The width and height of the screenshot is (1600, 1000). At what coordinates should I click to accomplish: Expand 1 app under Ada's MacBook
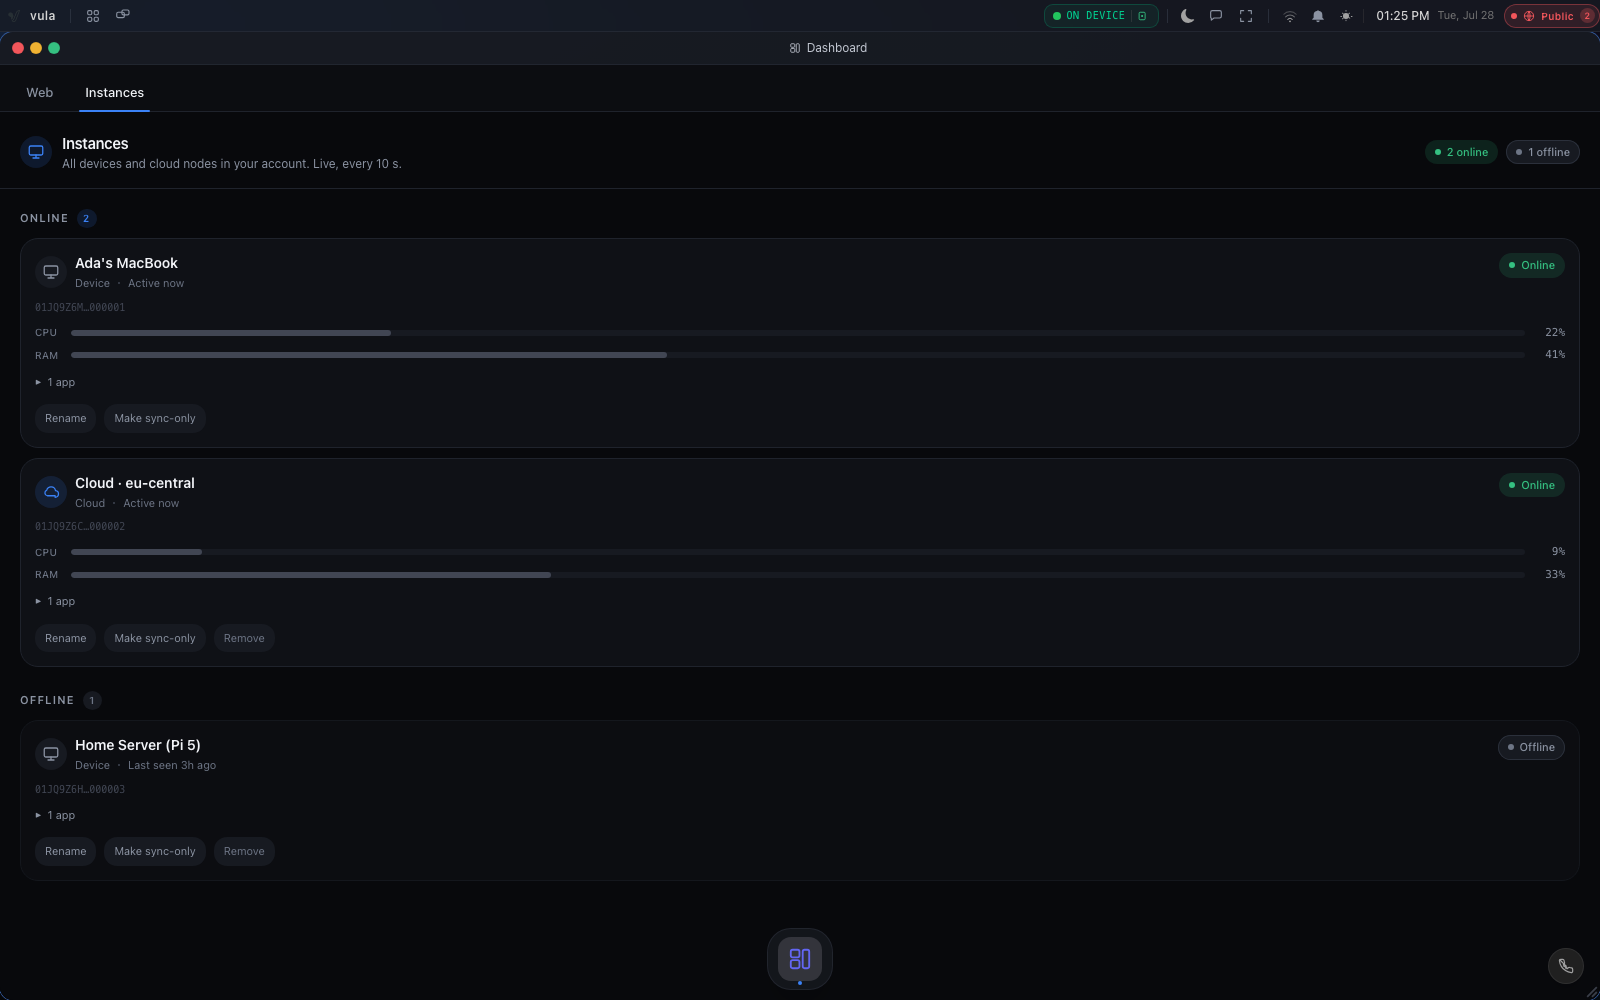(x=56, y=382)
